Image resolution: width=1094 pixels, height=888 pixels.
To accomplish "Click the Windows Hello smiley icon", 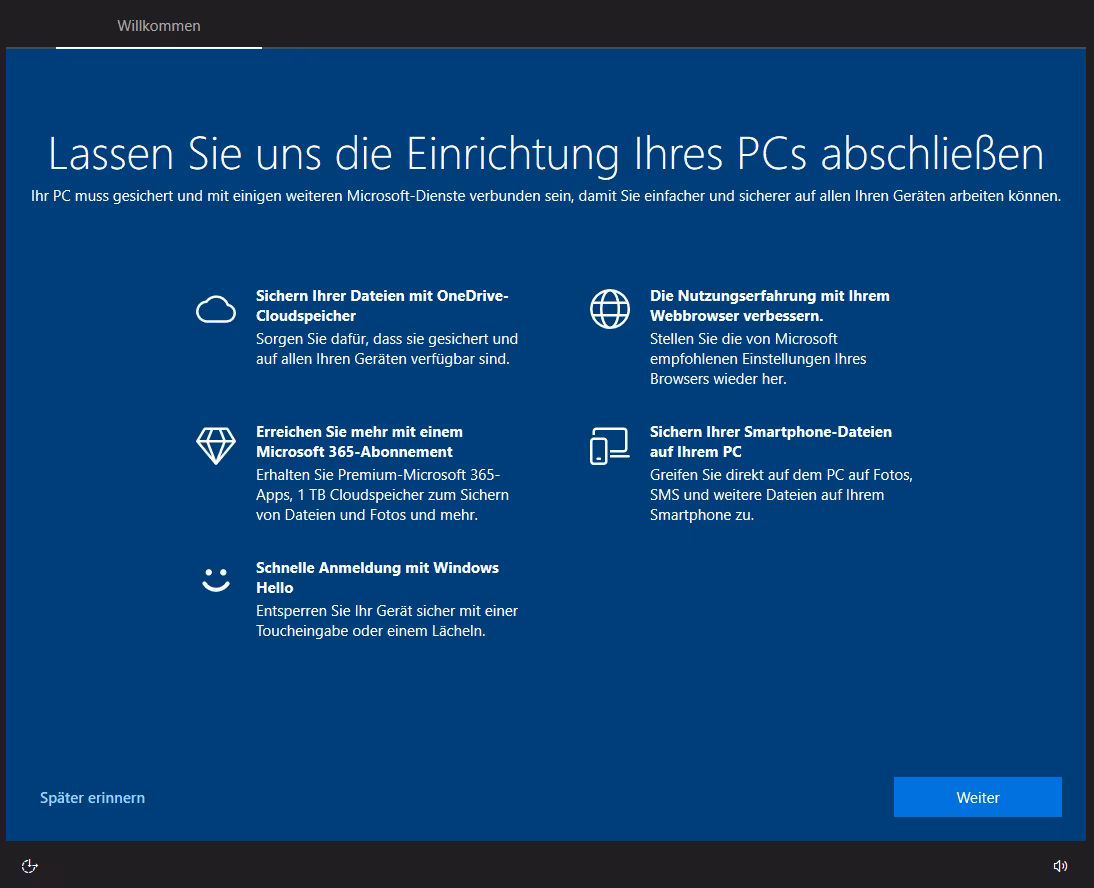I will point(216,580).
